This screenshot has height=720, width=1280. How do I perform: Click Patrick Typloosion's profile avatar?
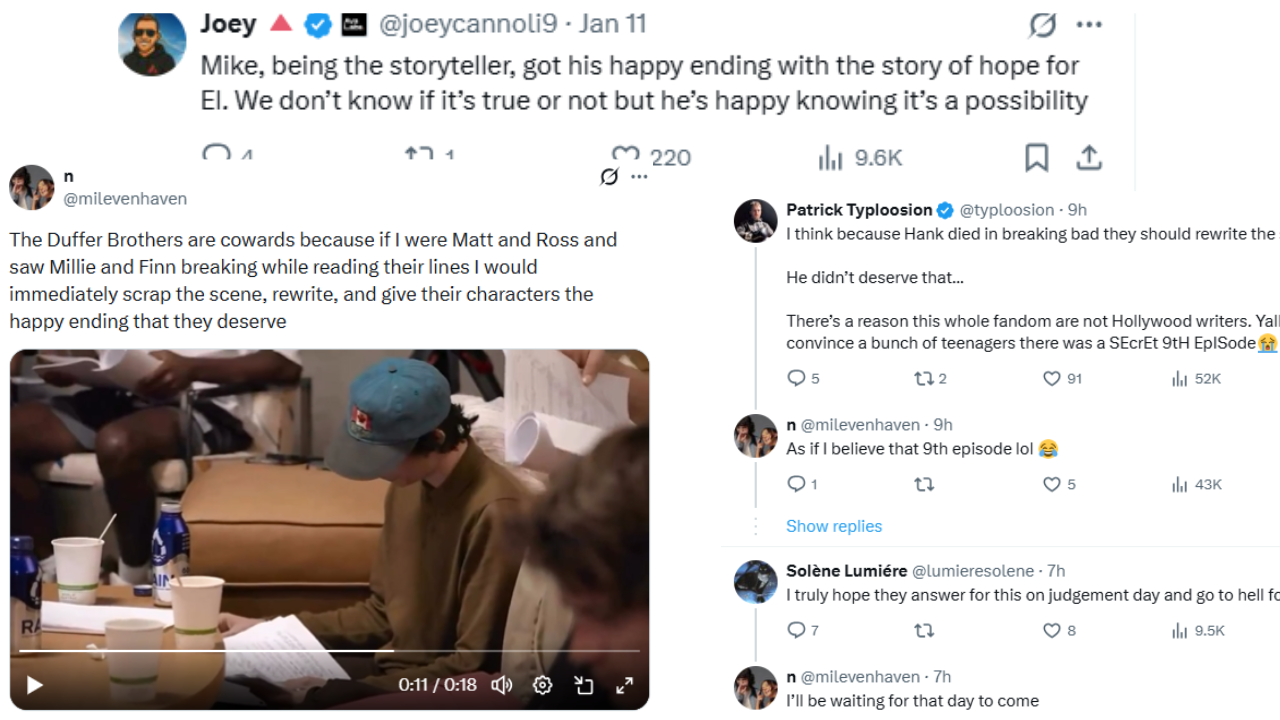(x=755, y=220)
